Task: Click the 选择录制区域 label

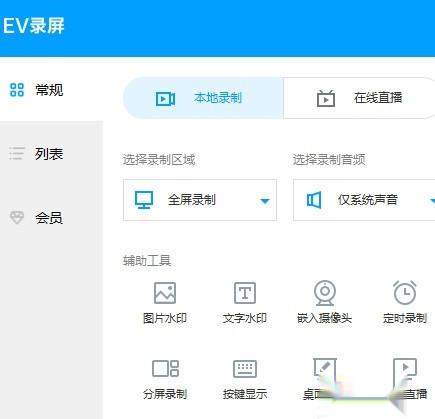Action: 159,160
